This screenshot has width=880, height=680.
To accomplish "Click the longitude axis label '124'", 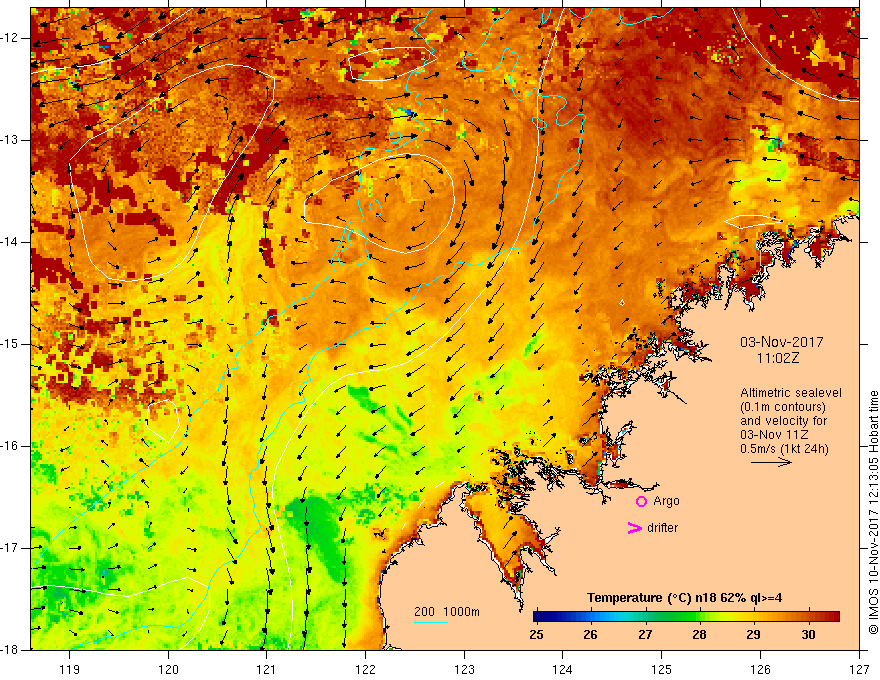I will (563, 669).
